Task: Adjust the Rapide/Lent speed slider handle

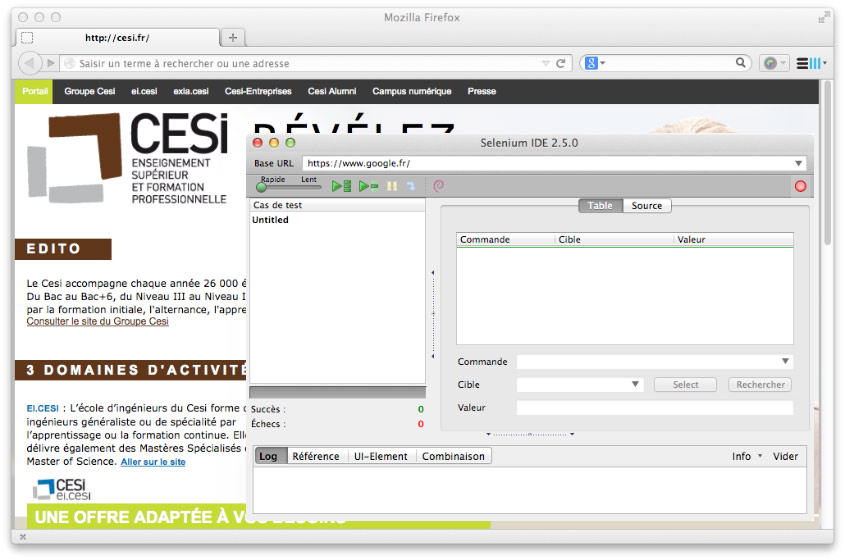Action: (x=261, y=188)
